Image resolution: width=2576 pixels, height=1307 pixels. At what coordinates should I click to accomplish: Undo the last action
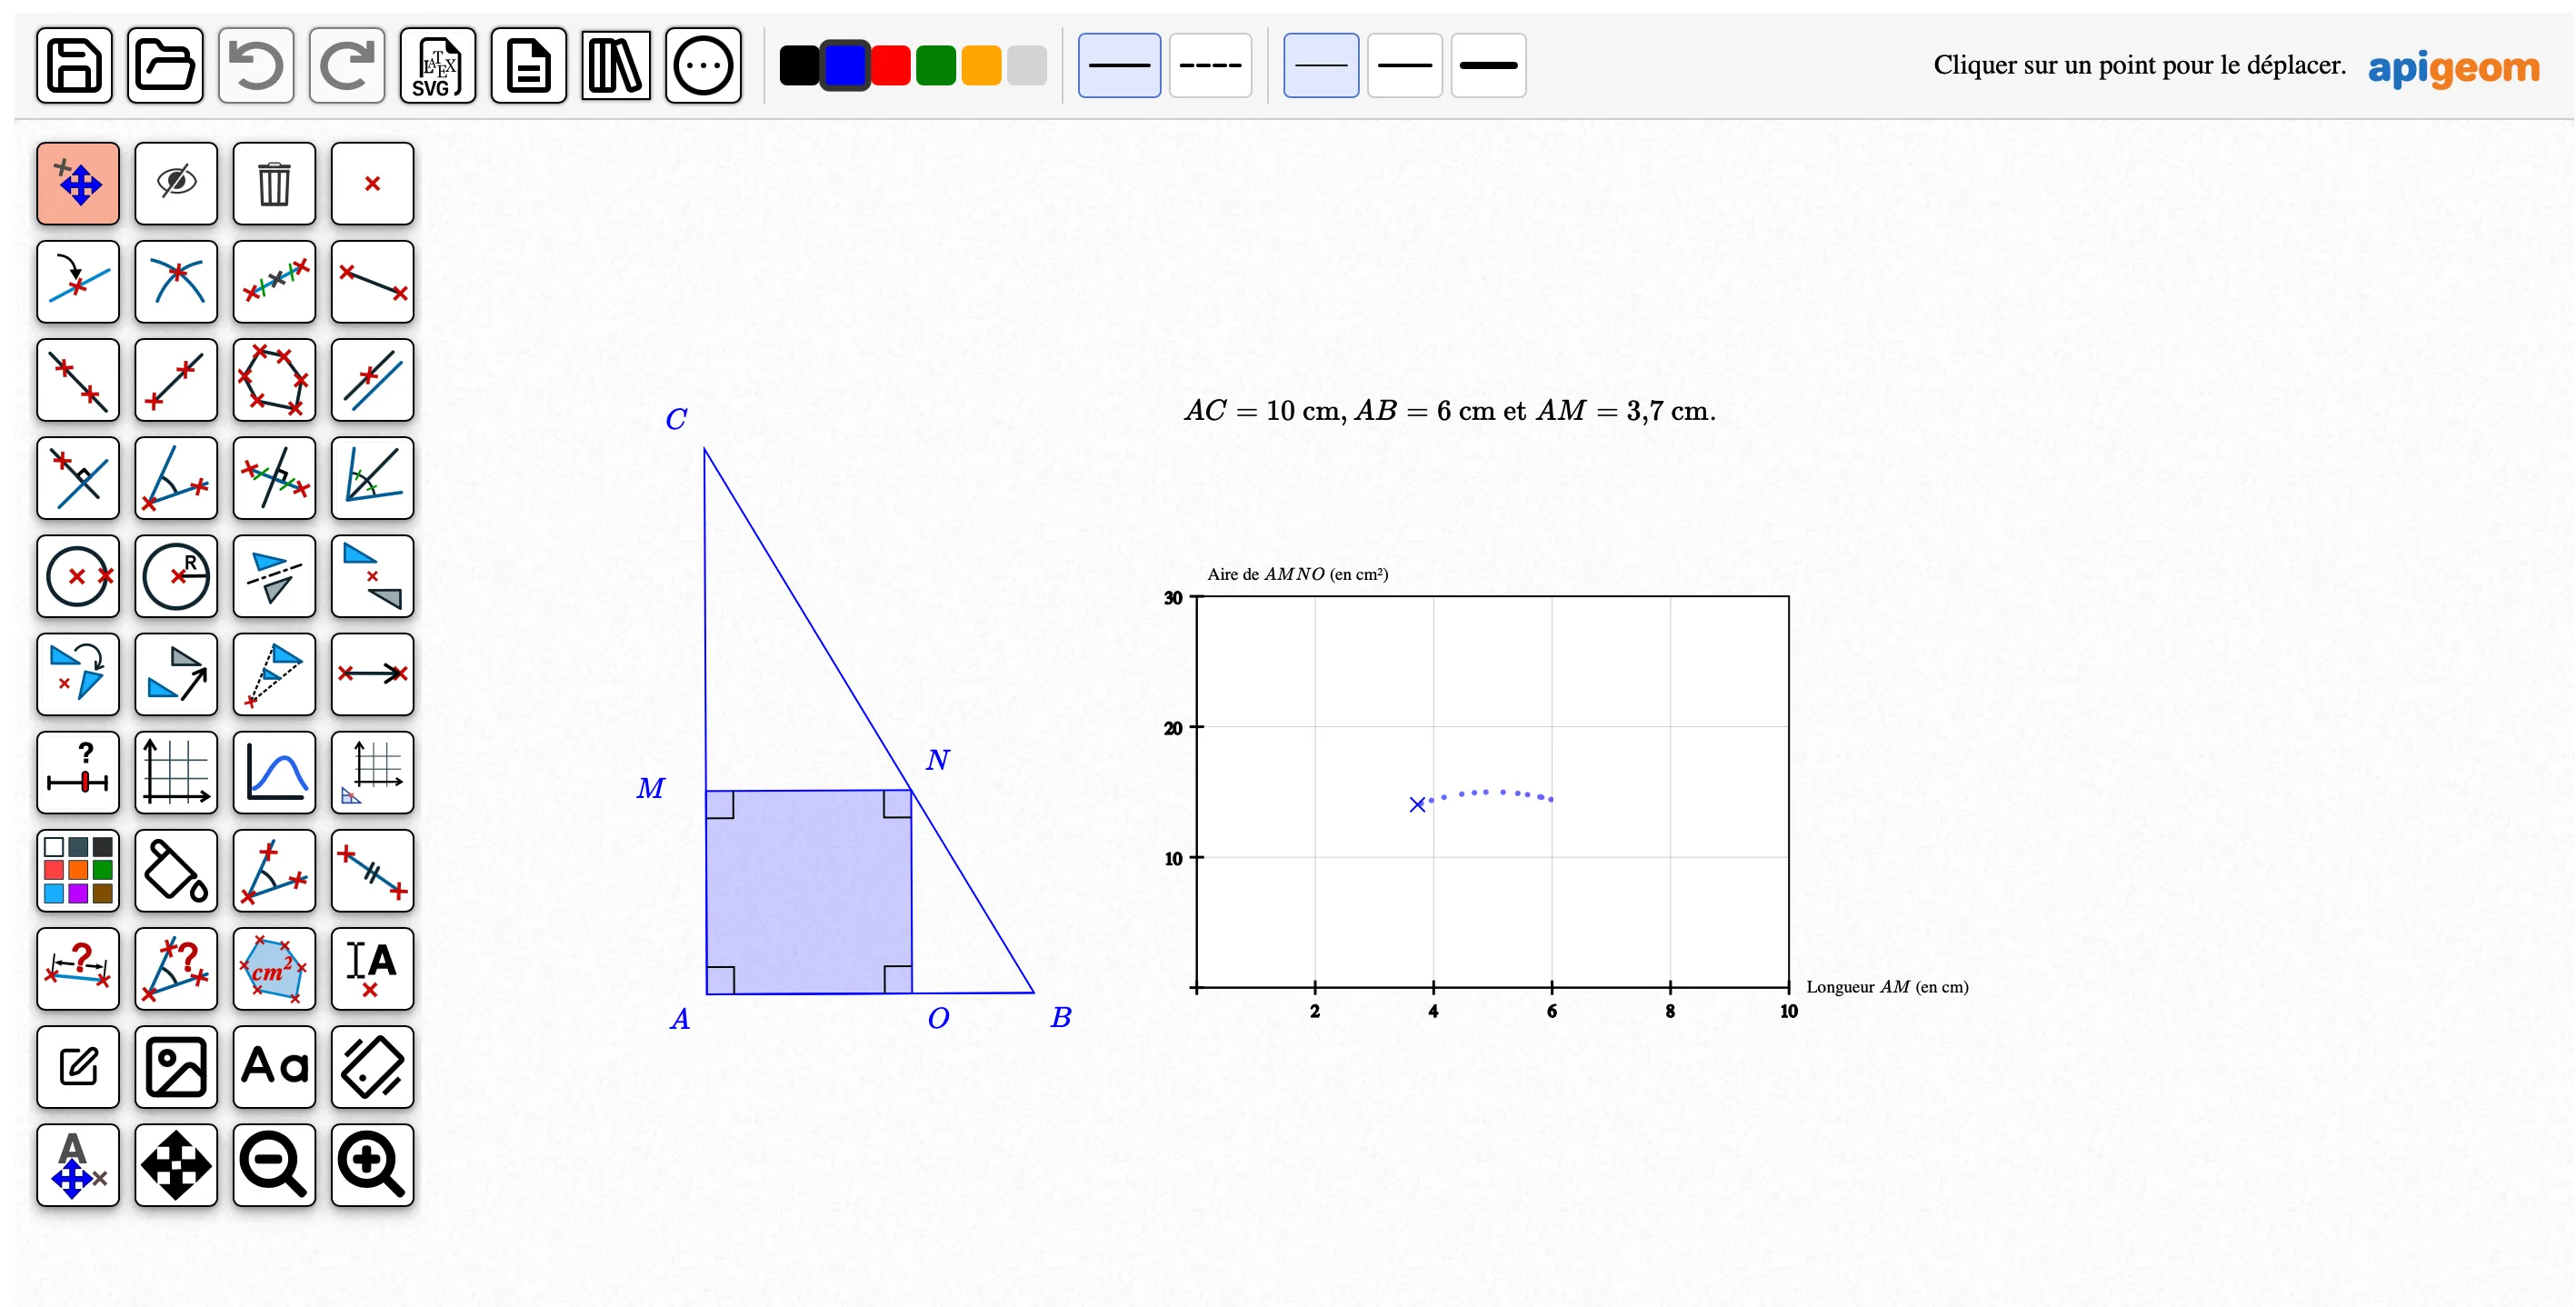(256, 66)
